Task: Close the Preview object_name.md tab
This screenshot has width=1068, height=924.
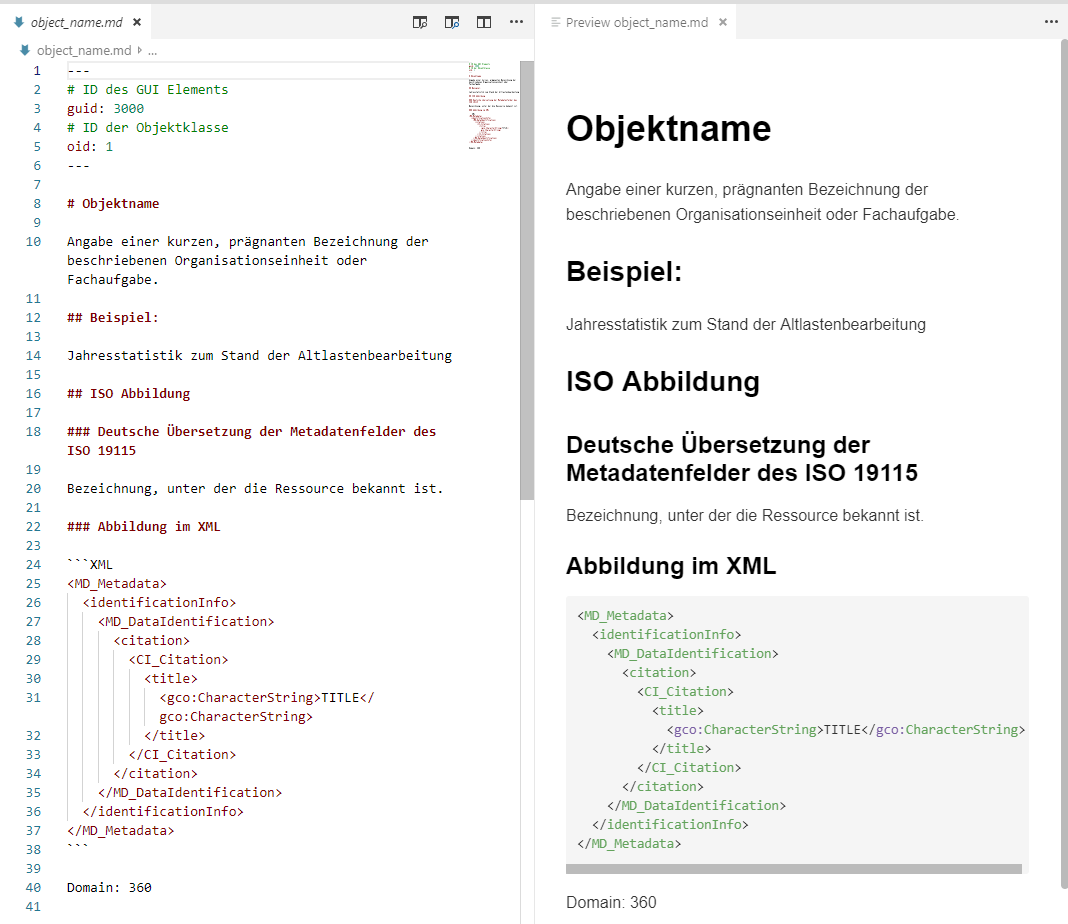Action: [x=722, y=21]
